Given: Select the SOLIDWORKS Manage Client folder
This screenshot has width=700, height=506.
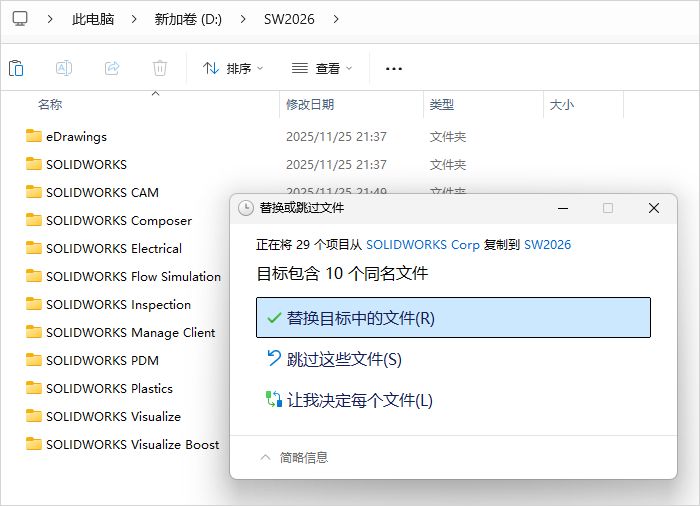Looking at the screenshot, I should coord(130,333).
